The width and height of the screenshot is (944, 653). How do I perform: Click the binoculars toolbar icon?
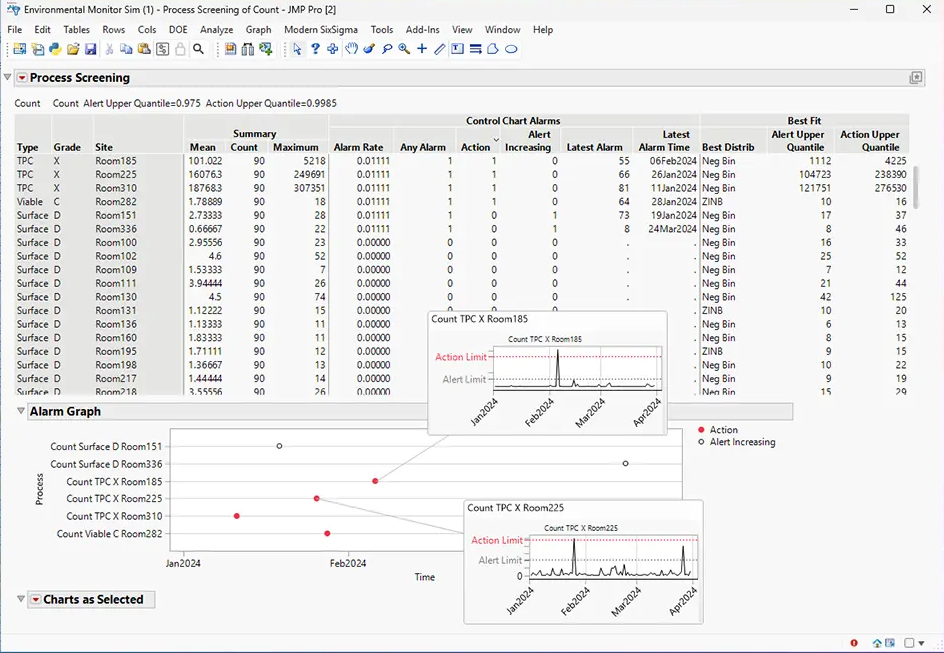pyautogui.click(x=248, y=49)
